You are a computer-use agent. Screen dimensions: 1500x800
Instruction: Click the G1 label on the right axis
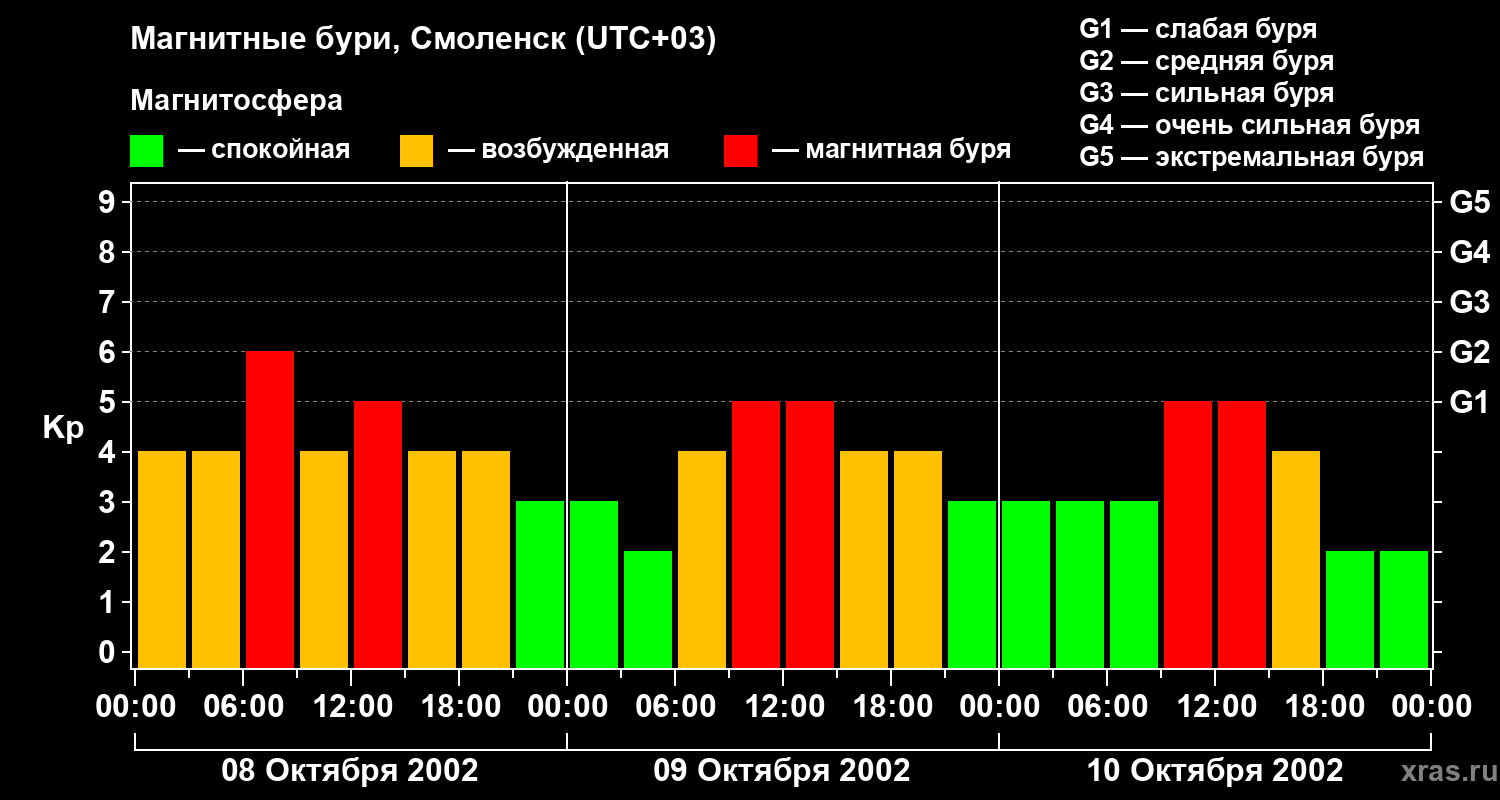[x=1469, y=403]
